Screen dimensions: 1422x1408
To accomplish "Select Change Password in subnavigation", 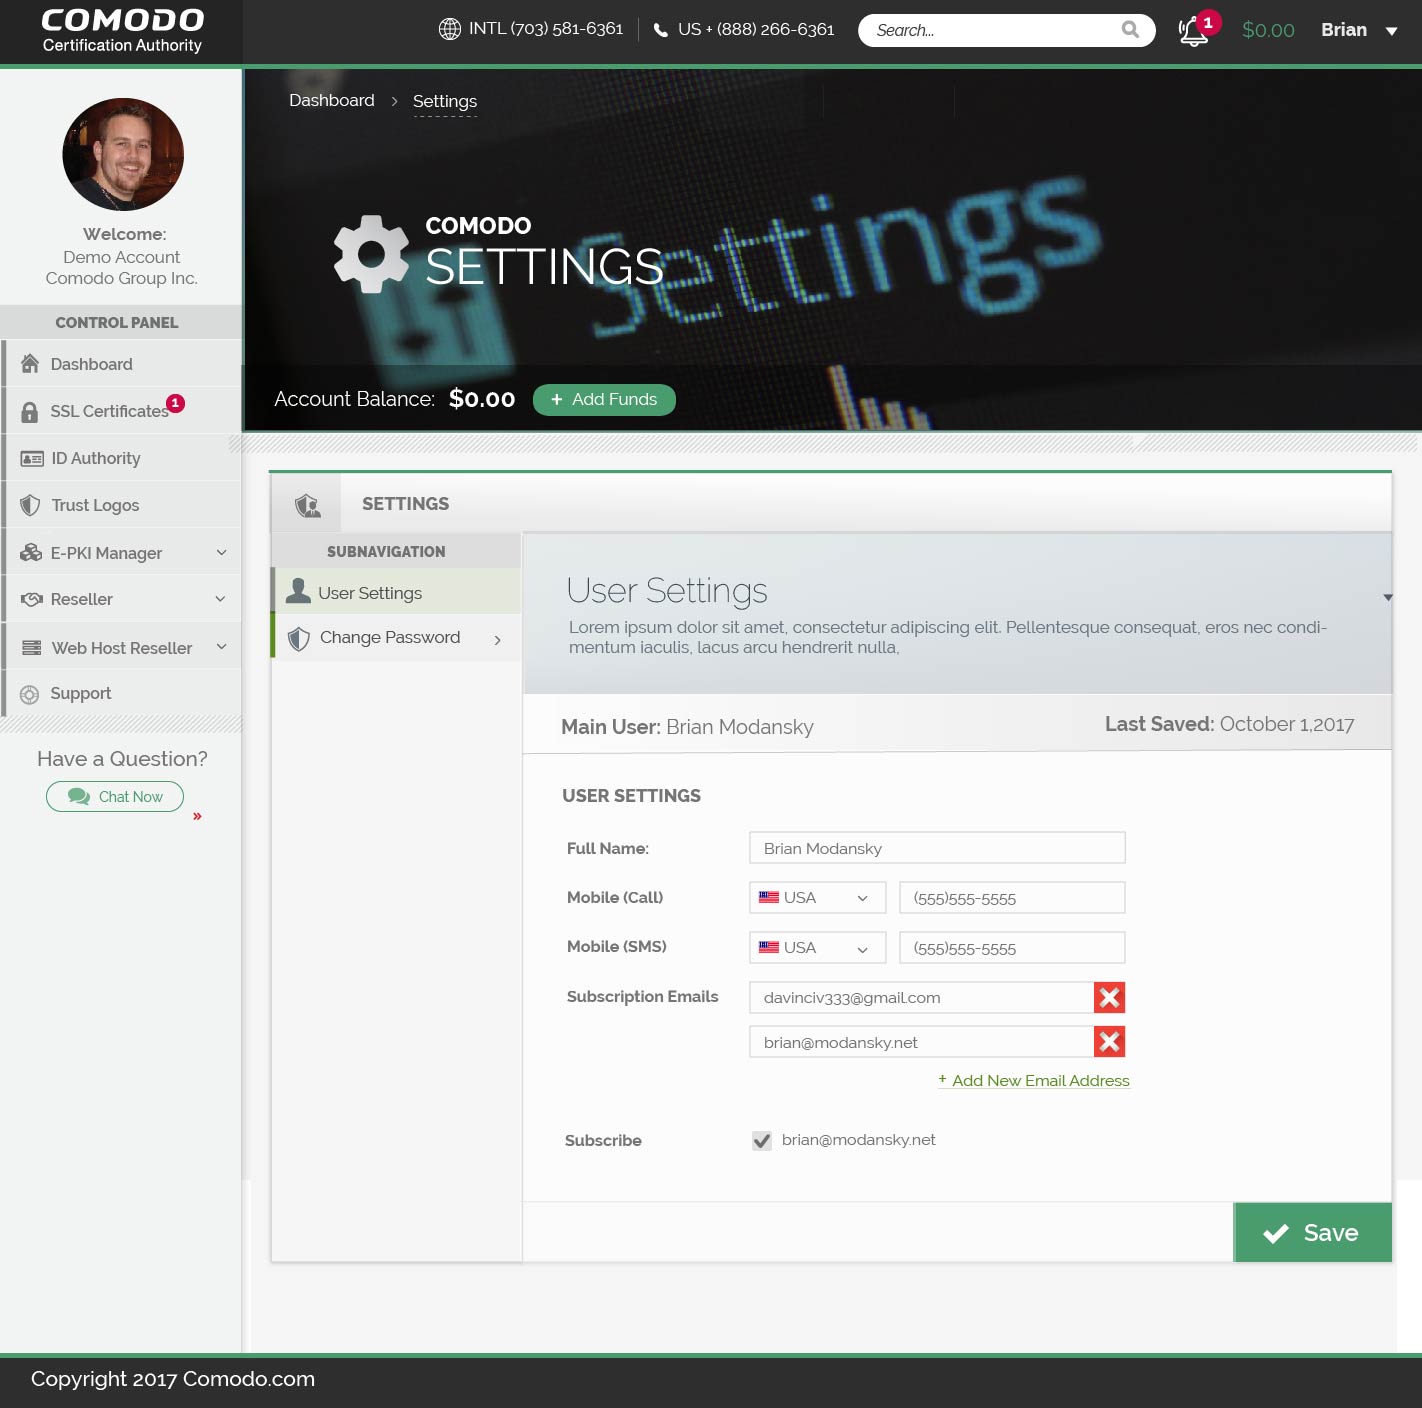I will point(396,637).
